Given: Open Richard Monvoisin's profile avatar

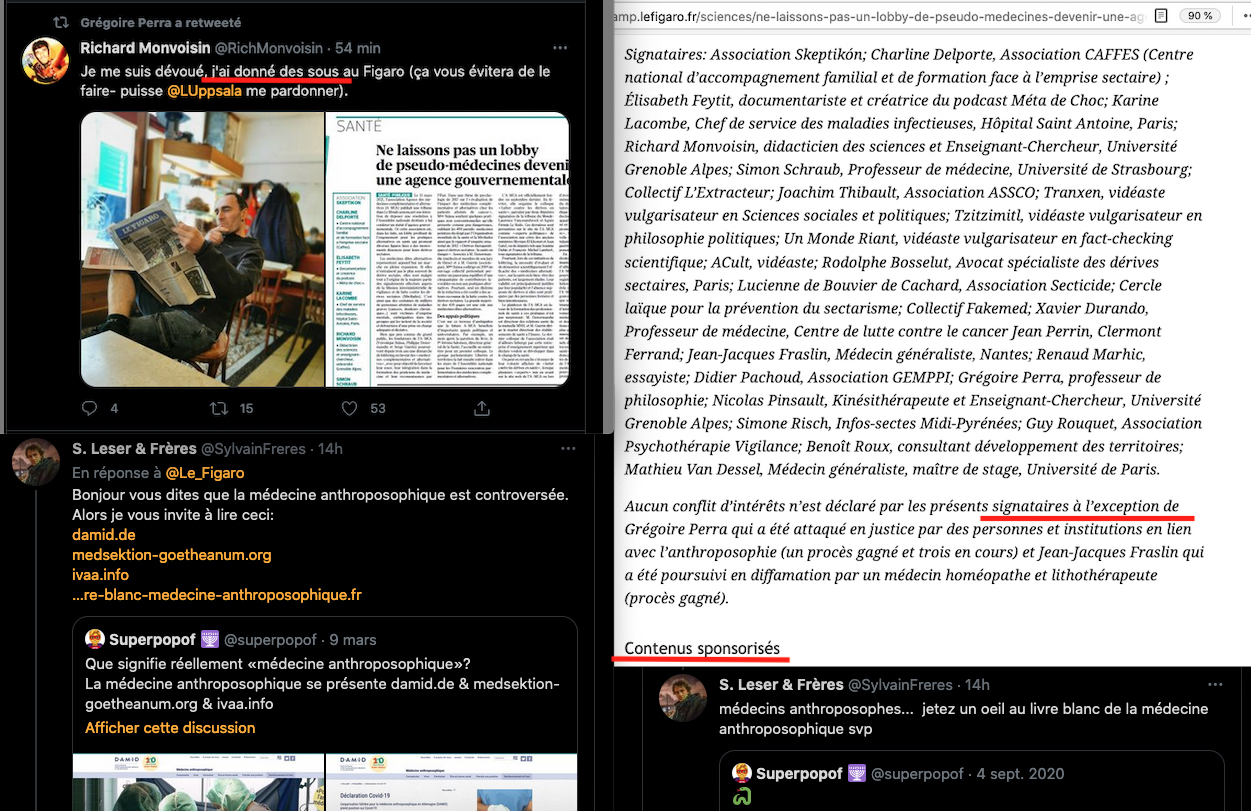Looking at the screenshot, I should (46, 63).
